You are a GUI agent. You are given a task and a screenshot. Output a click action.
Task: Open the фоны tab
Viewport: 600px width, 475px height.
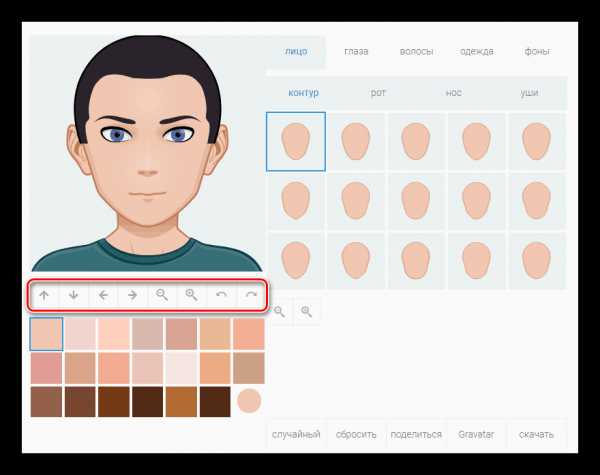click(536, 51)
